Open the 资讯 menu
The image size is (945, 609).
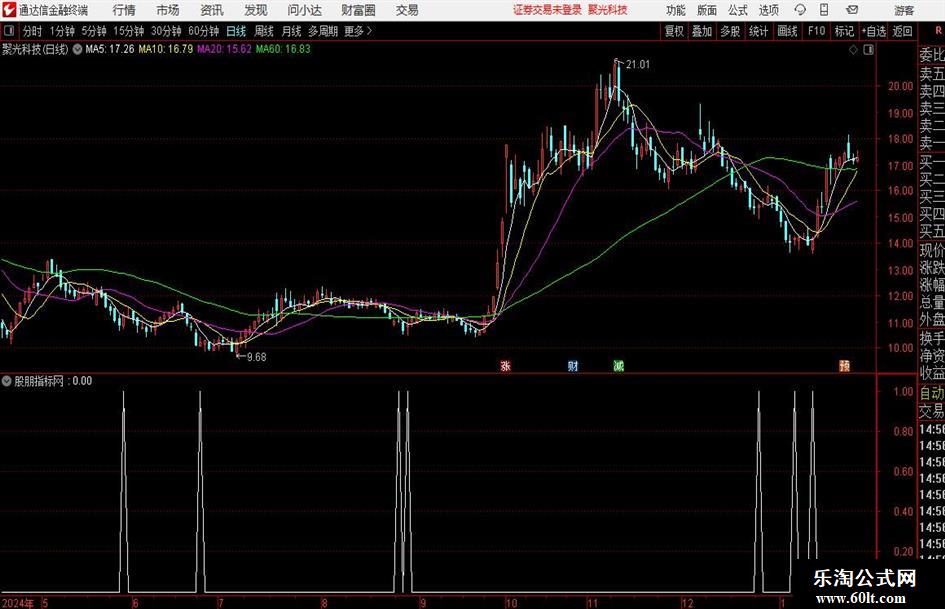212,10
